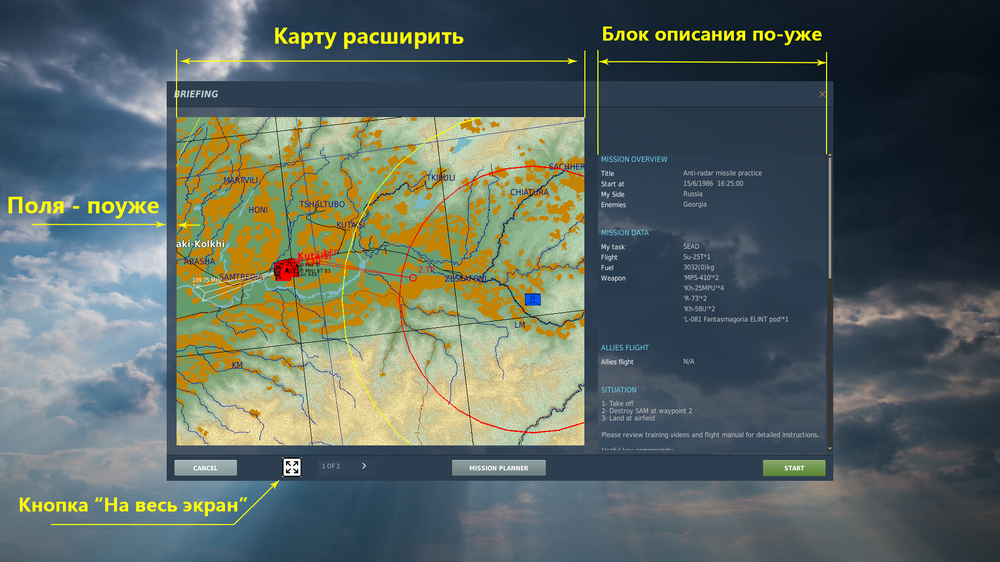Image resolution: width=1000 pixels, height=562 pixels.
Task: Click the BRIEFING window title
Action: [x=196, y=94]
